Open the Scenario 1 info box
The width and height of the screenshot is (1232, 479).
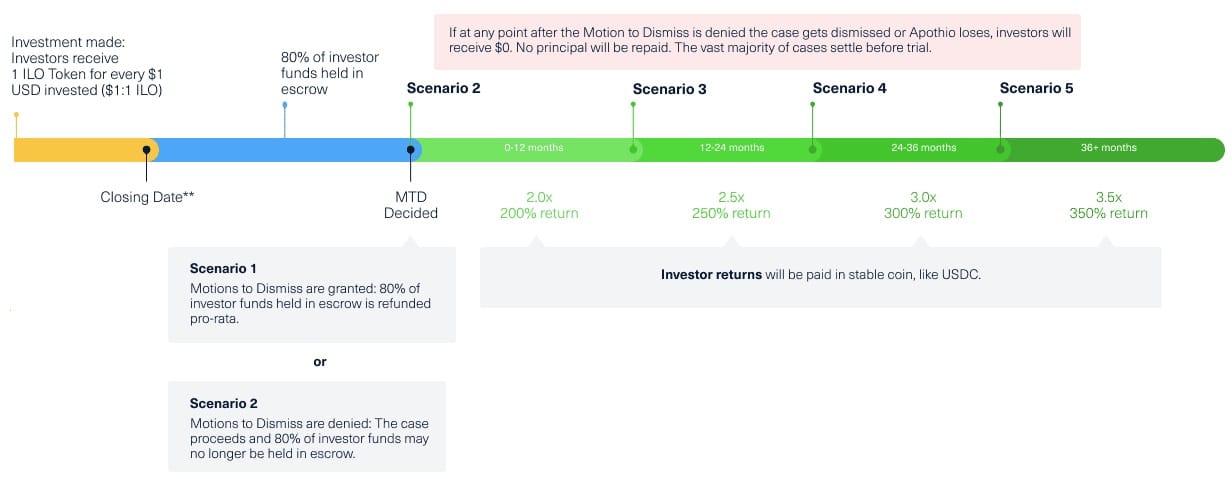pyautogui.click(x=312, y=295)
